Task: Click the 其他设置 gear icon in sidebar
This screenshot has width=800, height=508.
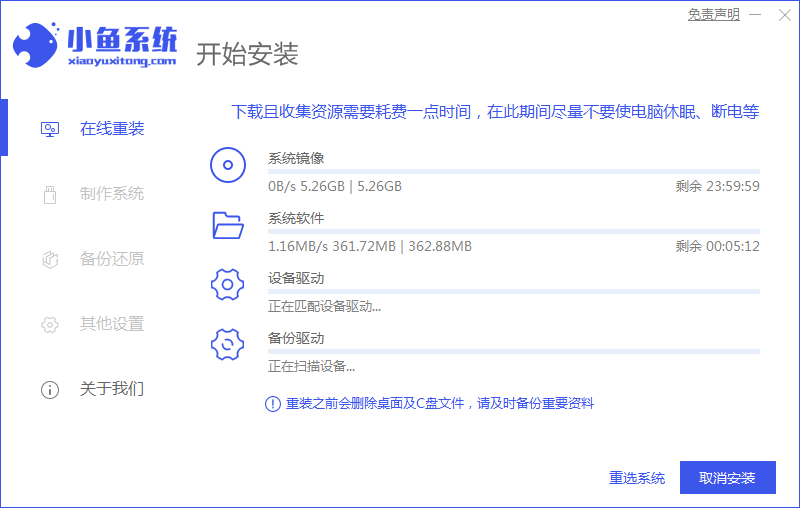Action: click(x=50, y=325)
